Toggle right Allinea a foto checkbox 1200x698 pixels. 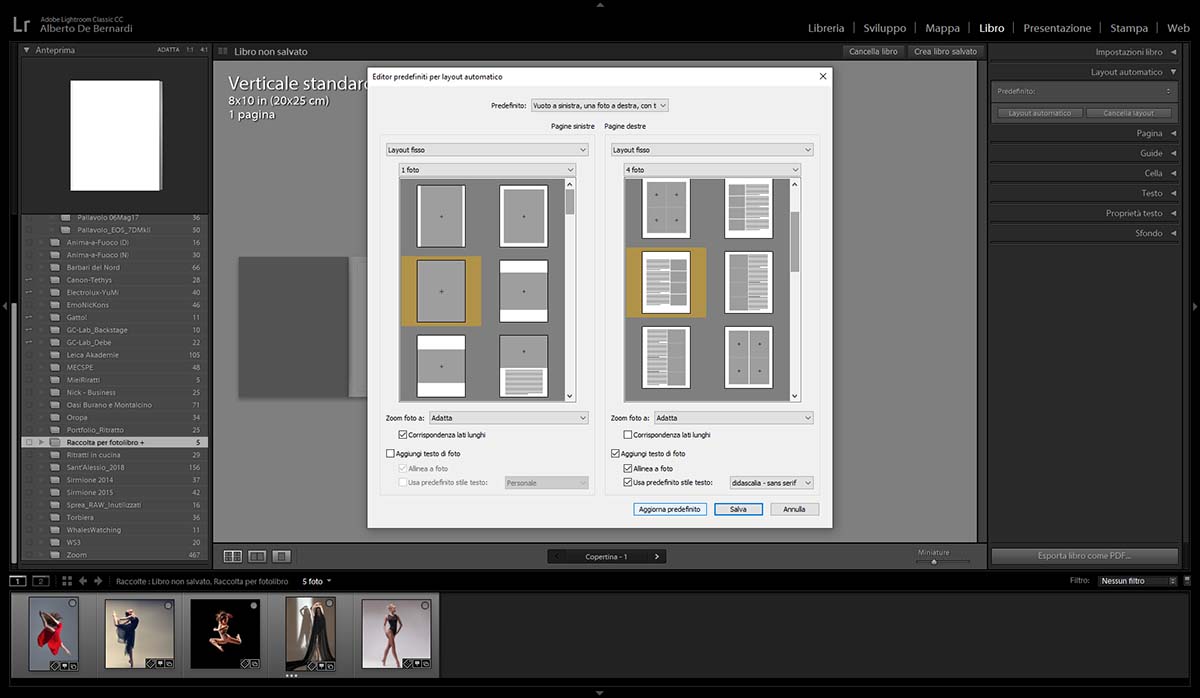point(628,468)
